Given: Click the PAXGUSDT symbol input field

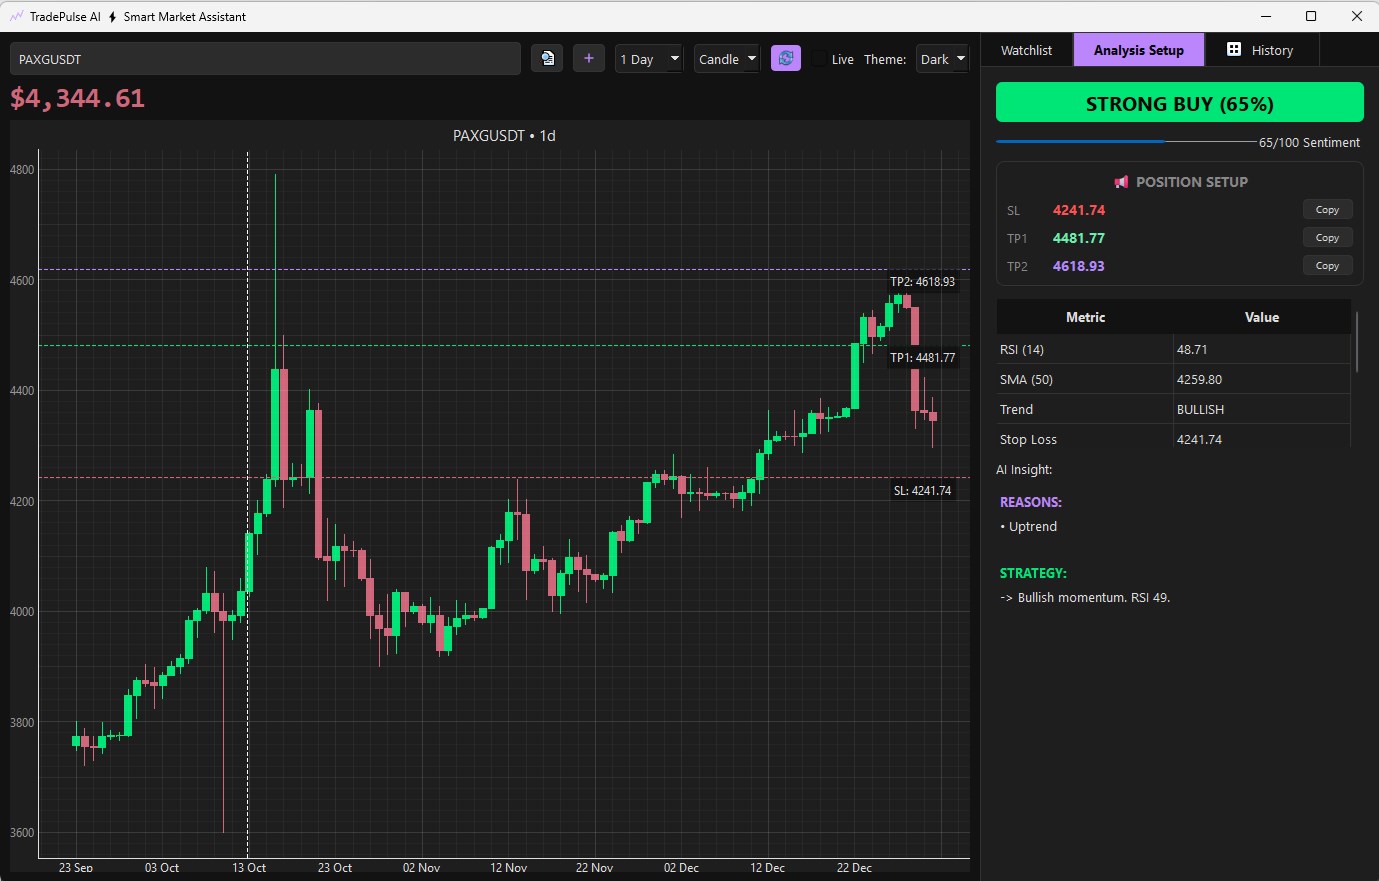Looking at the screenshot, I should (265, 58).
